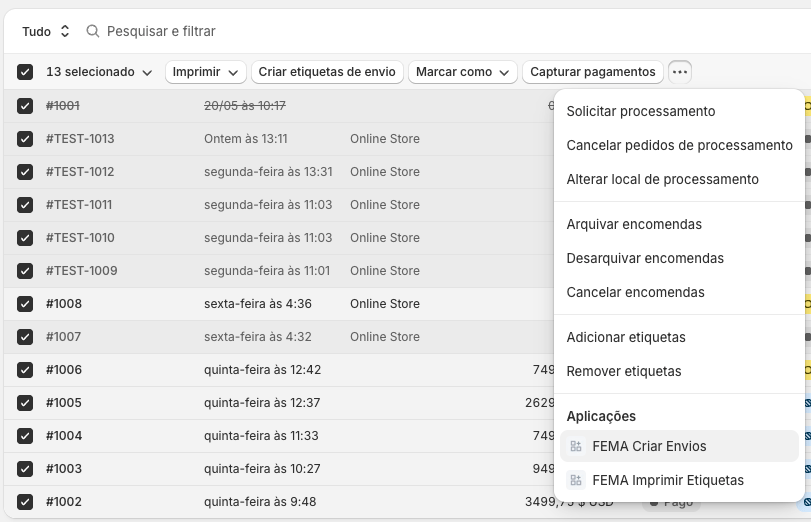This screenshot has width=811, height=522.
Task: Click Capturar pagamentos button
Action: [x=593, y=72]
